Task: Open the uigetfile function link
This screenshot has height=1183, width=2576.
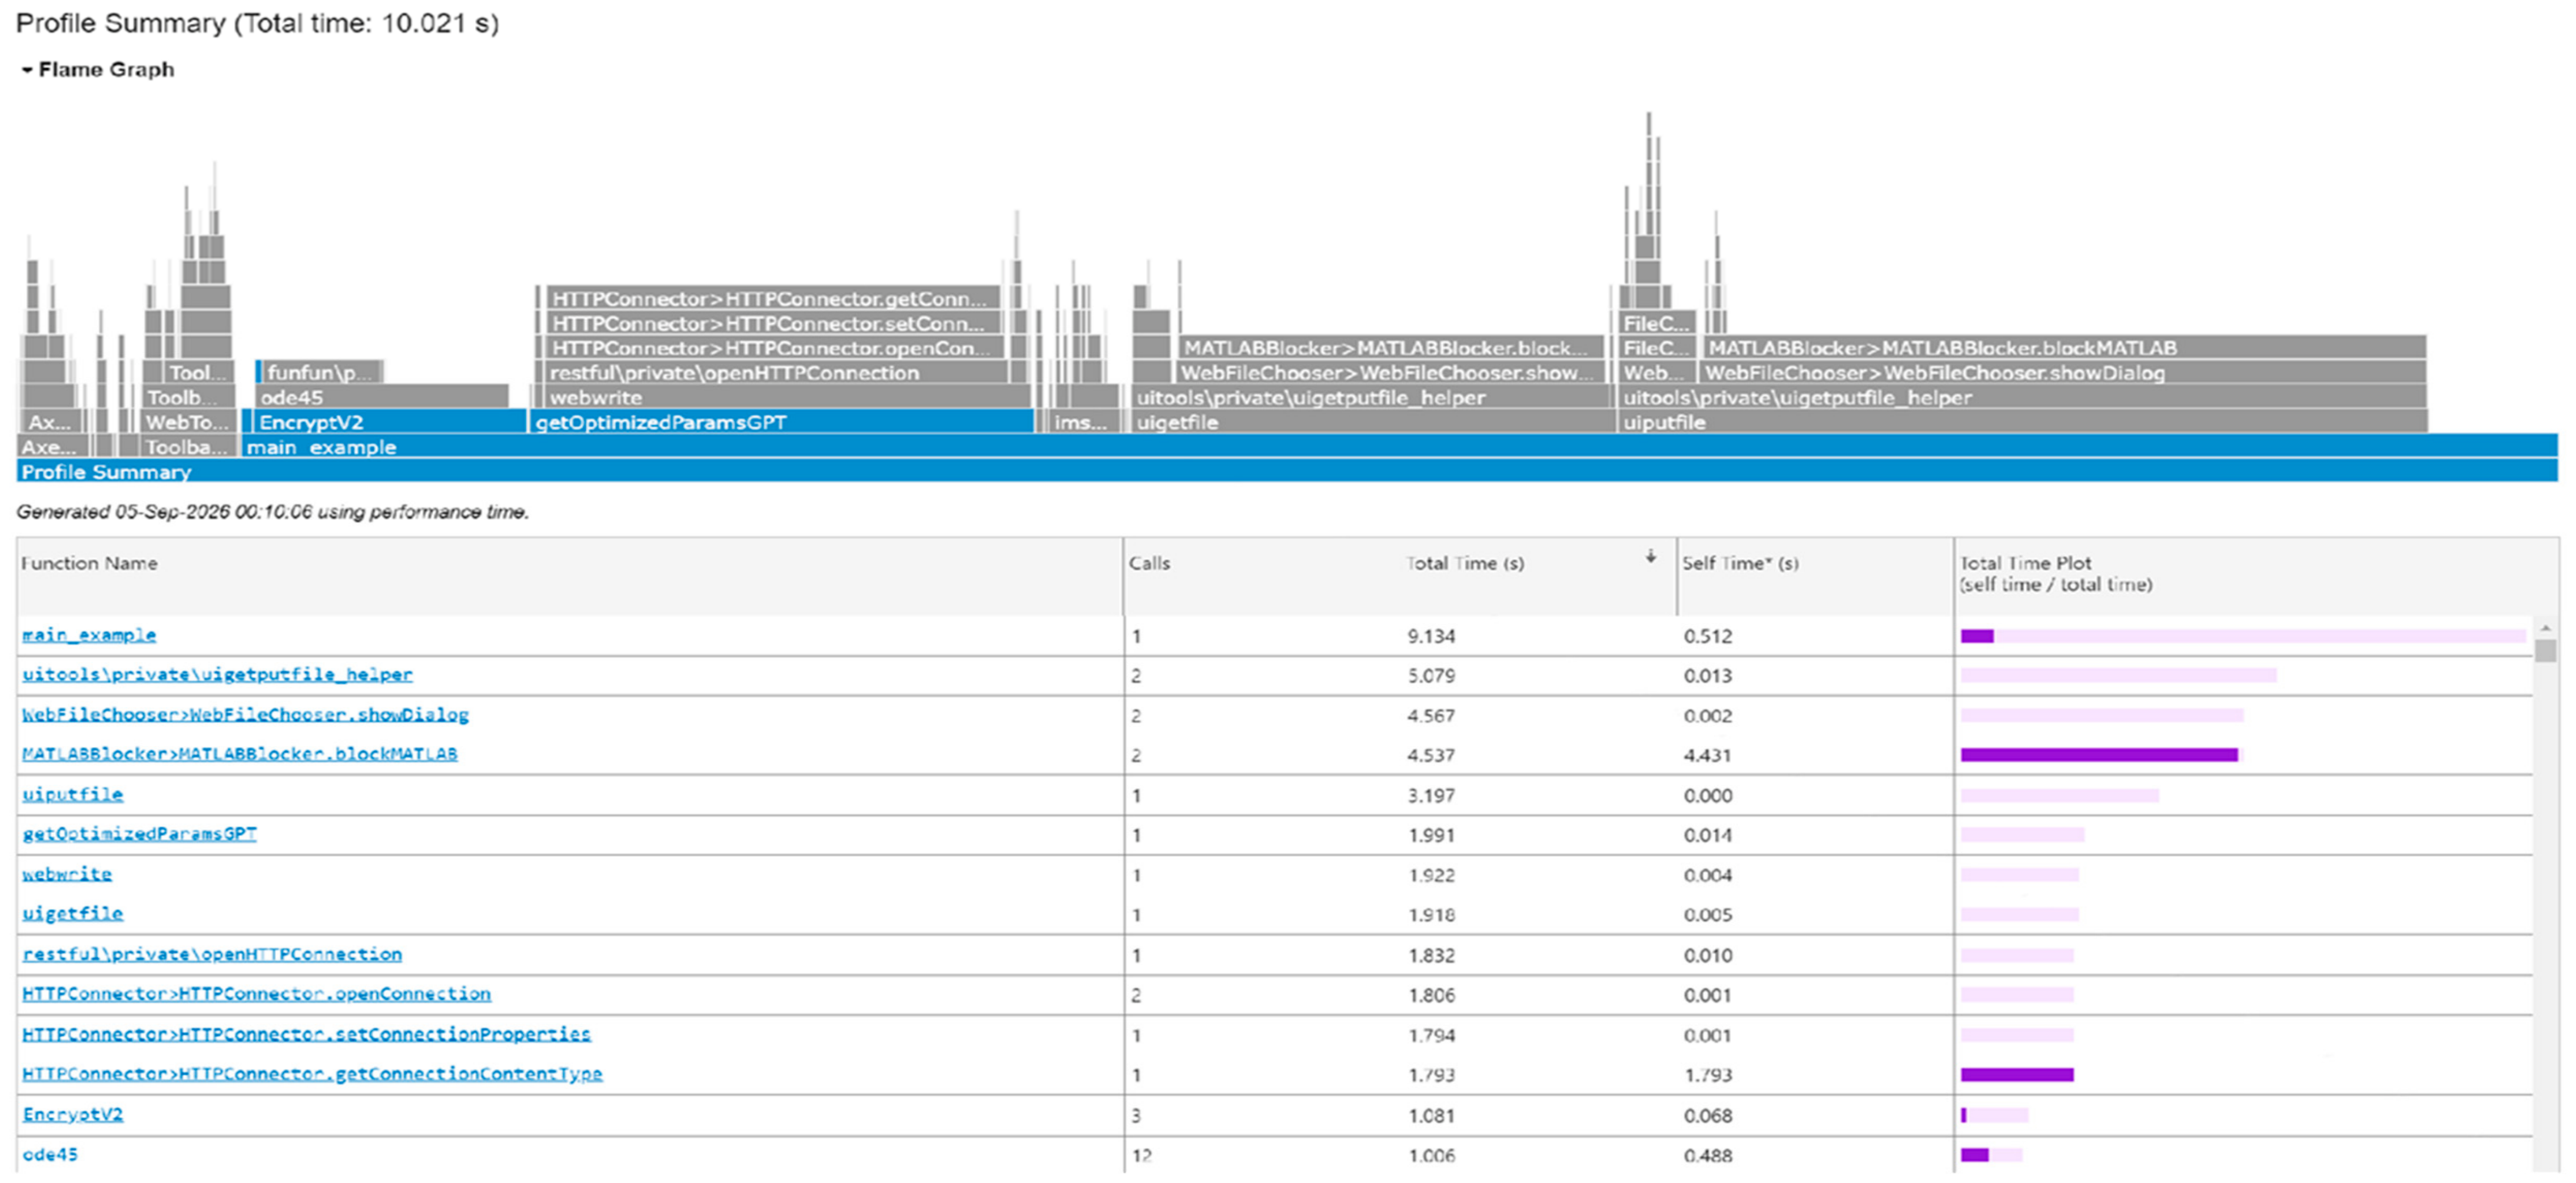Action: [73, 914]
